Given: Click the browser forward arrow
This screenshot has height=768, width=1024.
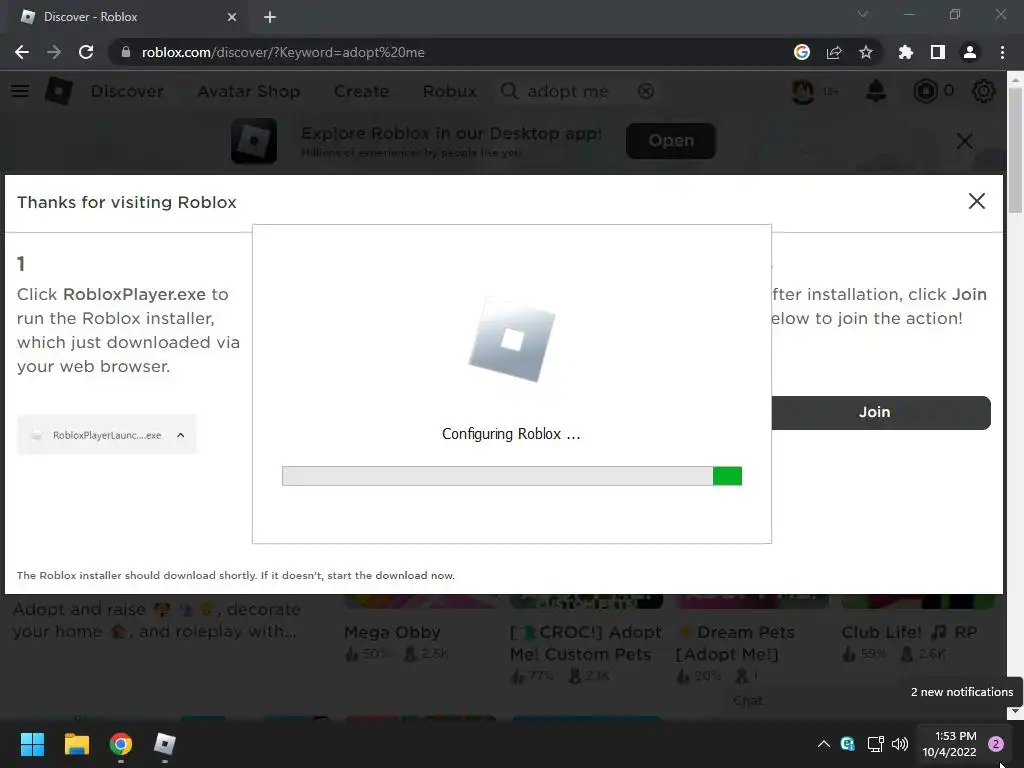Looking at the screenshot, I should coord(54,52).
